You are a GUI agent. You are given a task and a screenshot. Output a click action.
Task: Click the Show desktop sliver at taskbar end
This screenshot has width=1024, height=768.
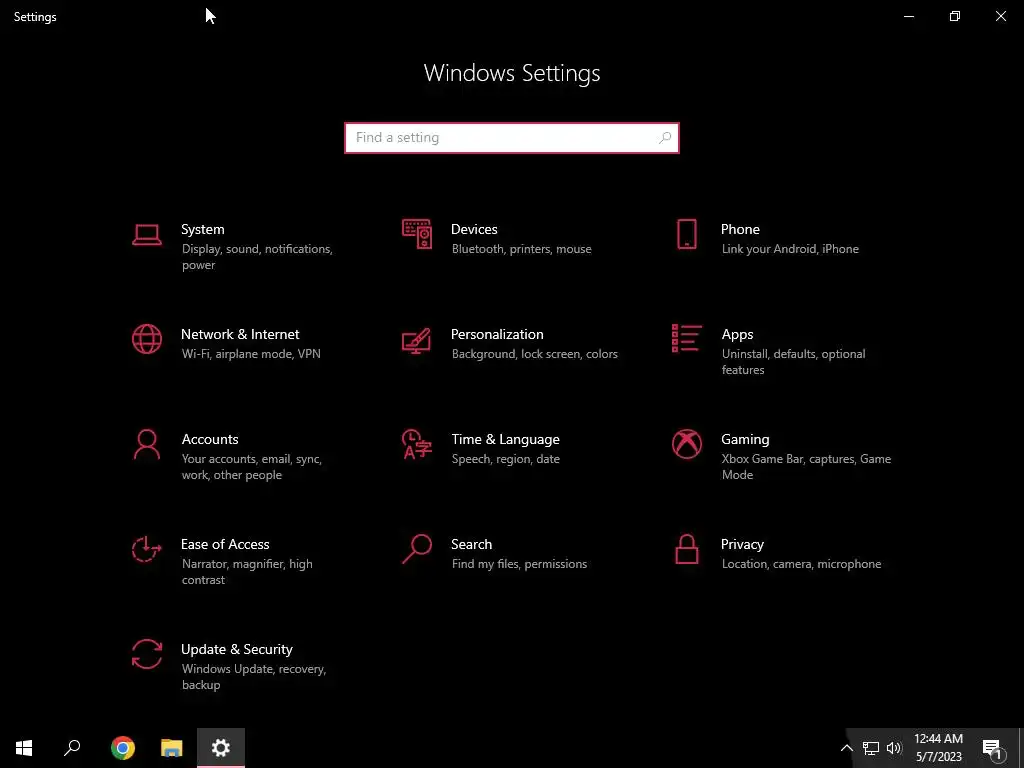tap(1021, 748)
